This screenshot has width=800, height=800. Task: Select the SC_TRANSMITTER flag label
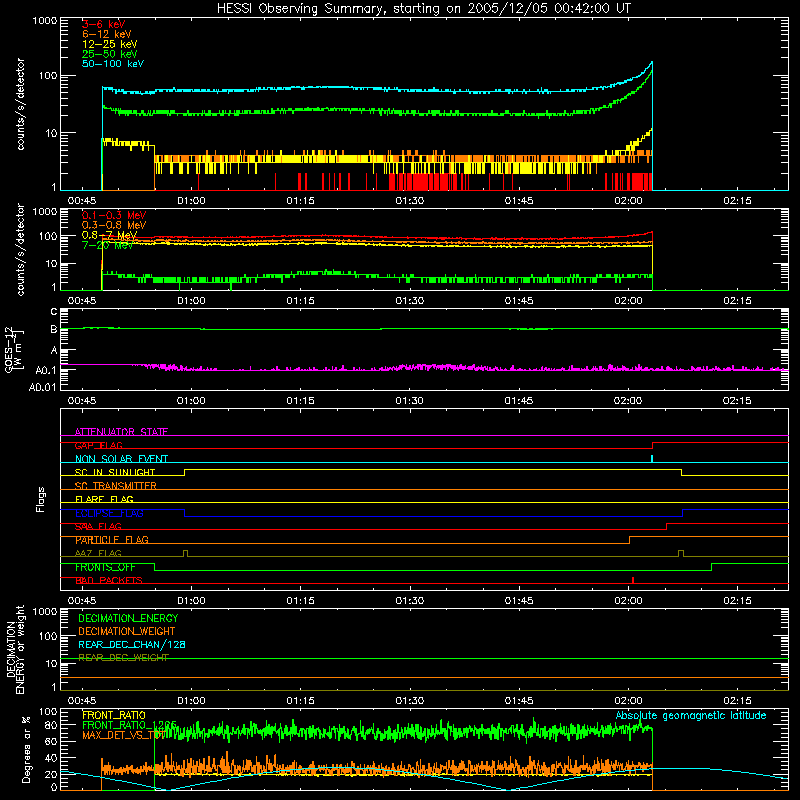click(x=116, y=486)
